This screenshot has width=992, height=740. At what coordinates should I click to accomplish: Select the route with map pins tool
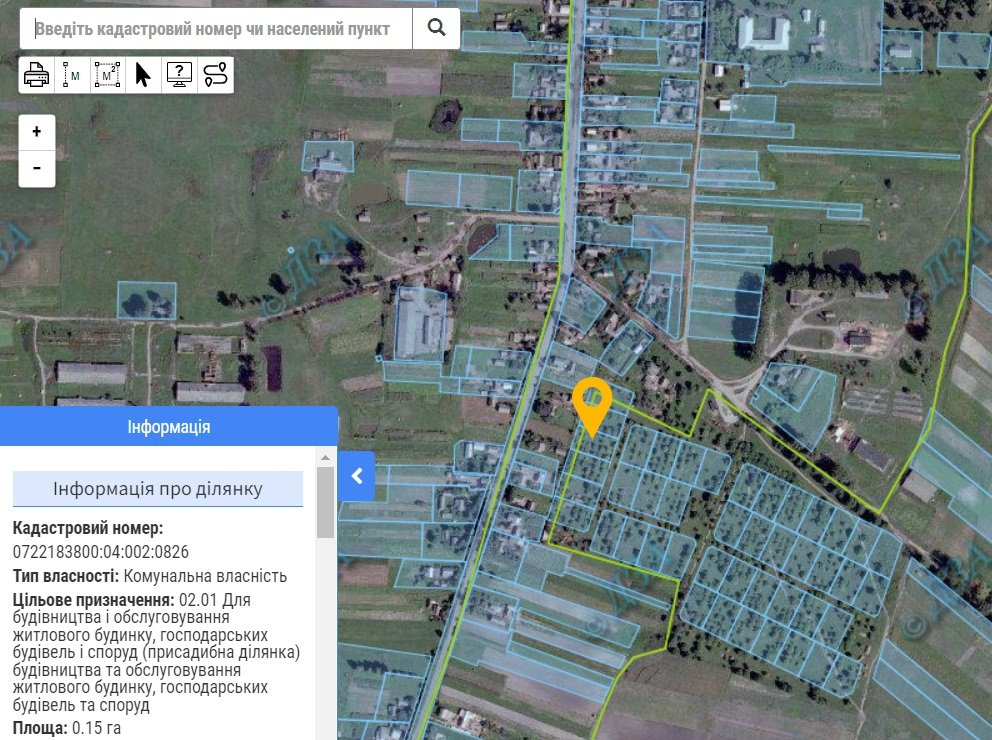pyautogui.click(x=215, y=75)
